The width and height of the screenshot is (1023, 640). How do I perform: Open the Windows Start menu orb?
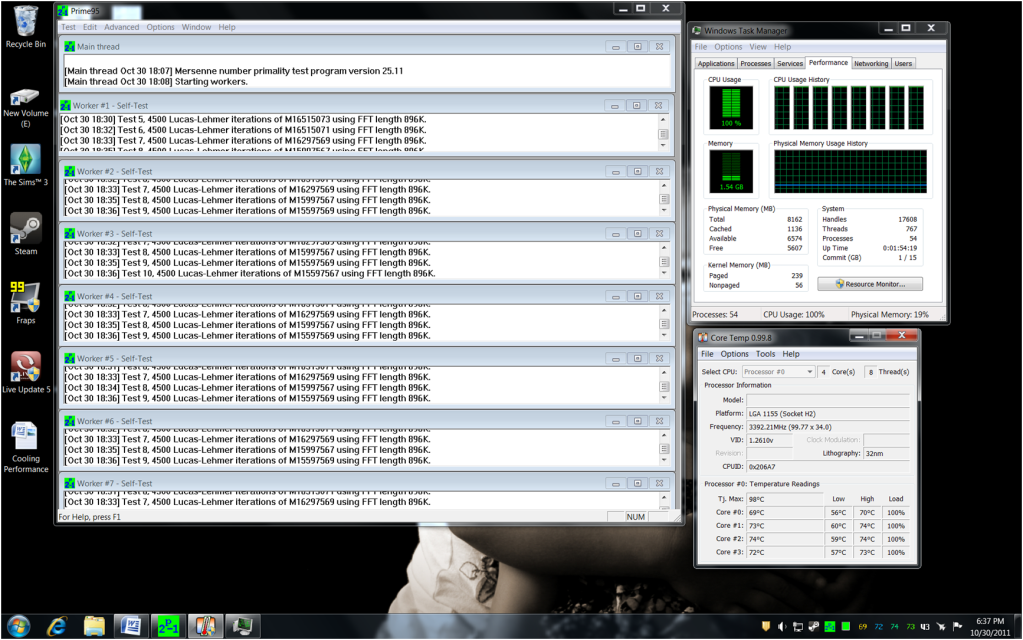[18, 626]
